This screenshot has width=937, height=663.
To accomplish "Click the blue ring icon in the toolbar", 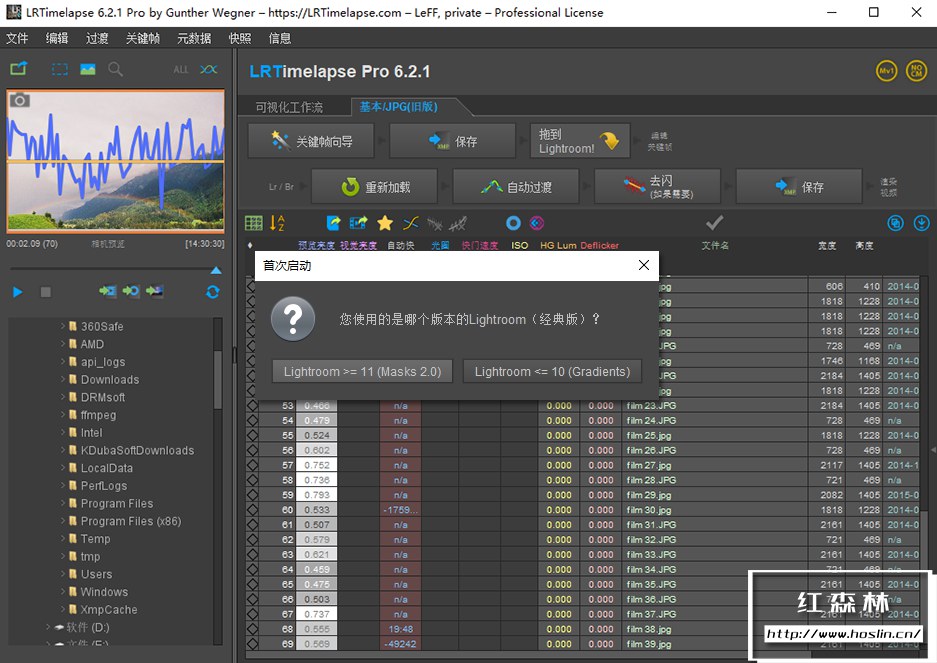I will [513, 224].
